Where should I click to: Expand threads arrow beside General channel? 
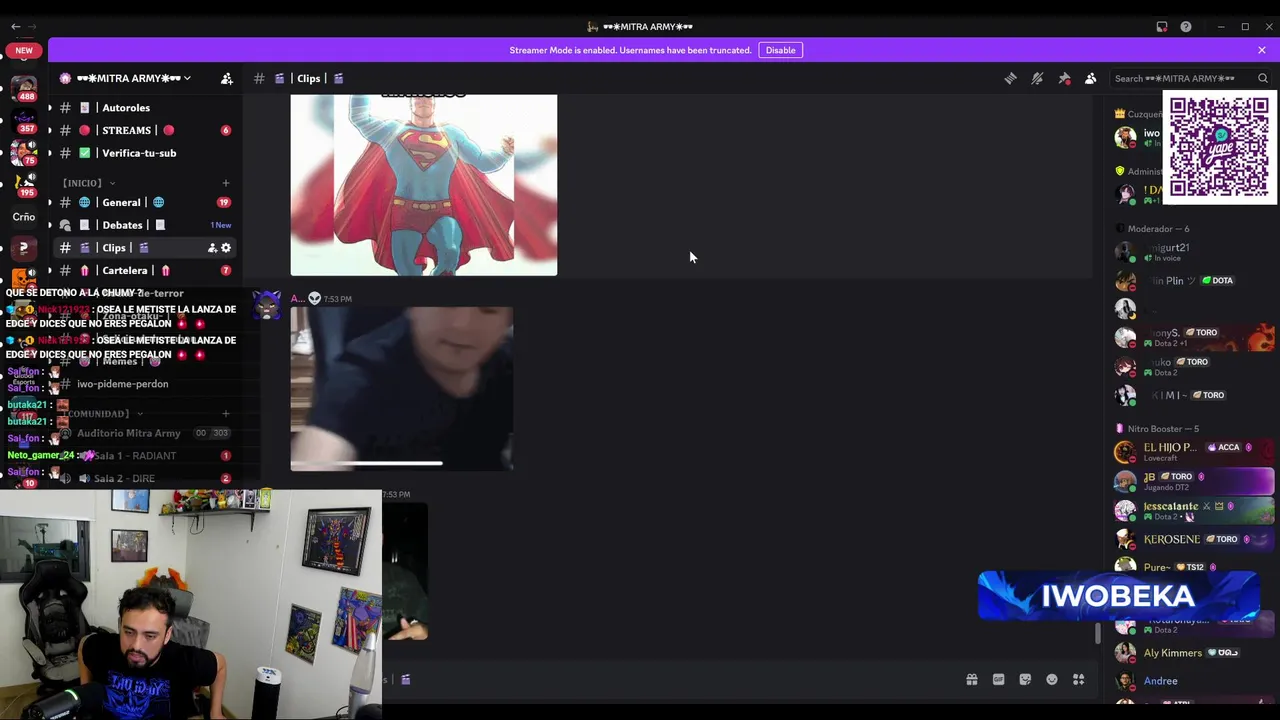point(50,202)
